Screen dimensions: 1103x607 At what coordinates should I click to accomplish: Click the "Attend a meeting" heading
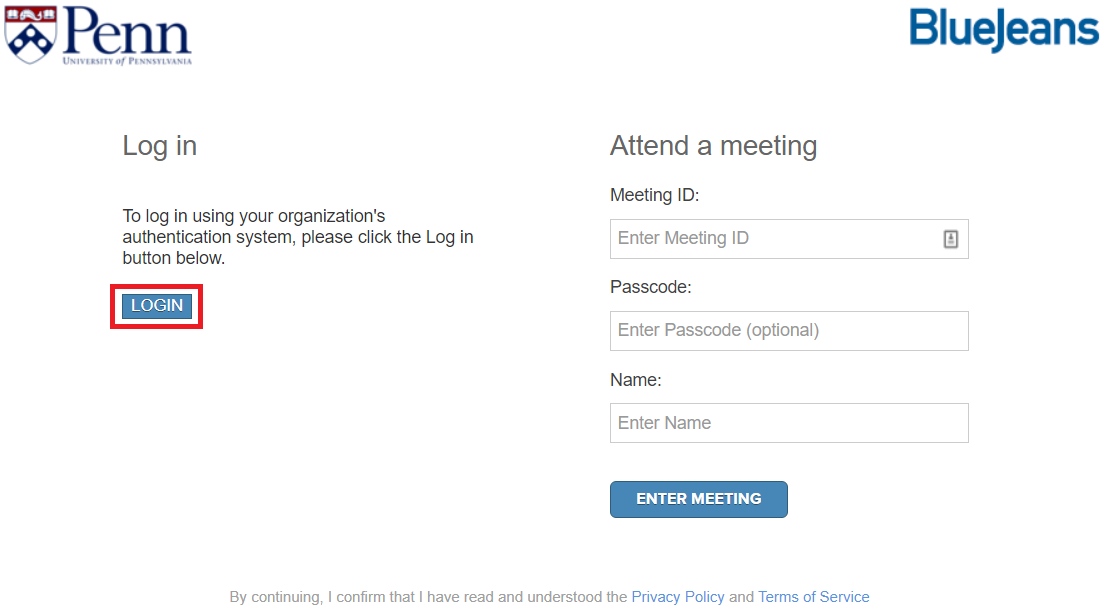point(713,146)
